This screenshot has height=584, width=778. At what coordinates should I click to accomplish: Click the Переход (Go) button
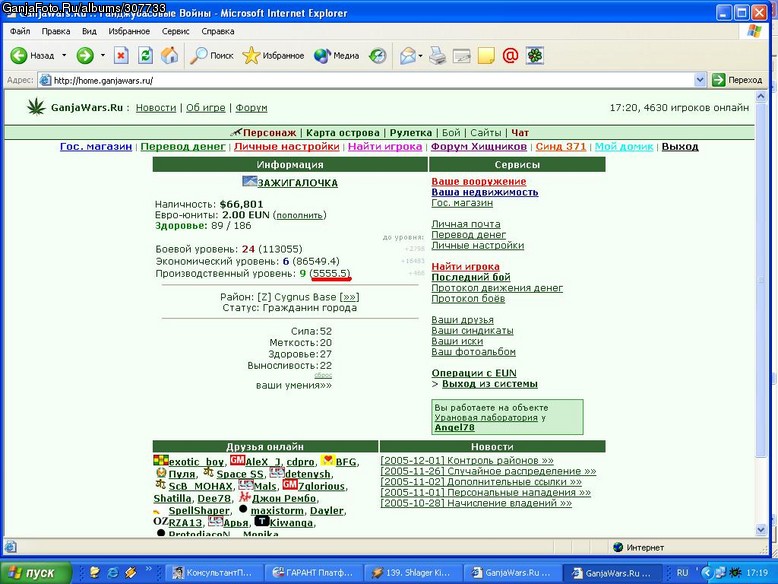[x=737, y=80]
